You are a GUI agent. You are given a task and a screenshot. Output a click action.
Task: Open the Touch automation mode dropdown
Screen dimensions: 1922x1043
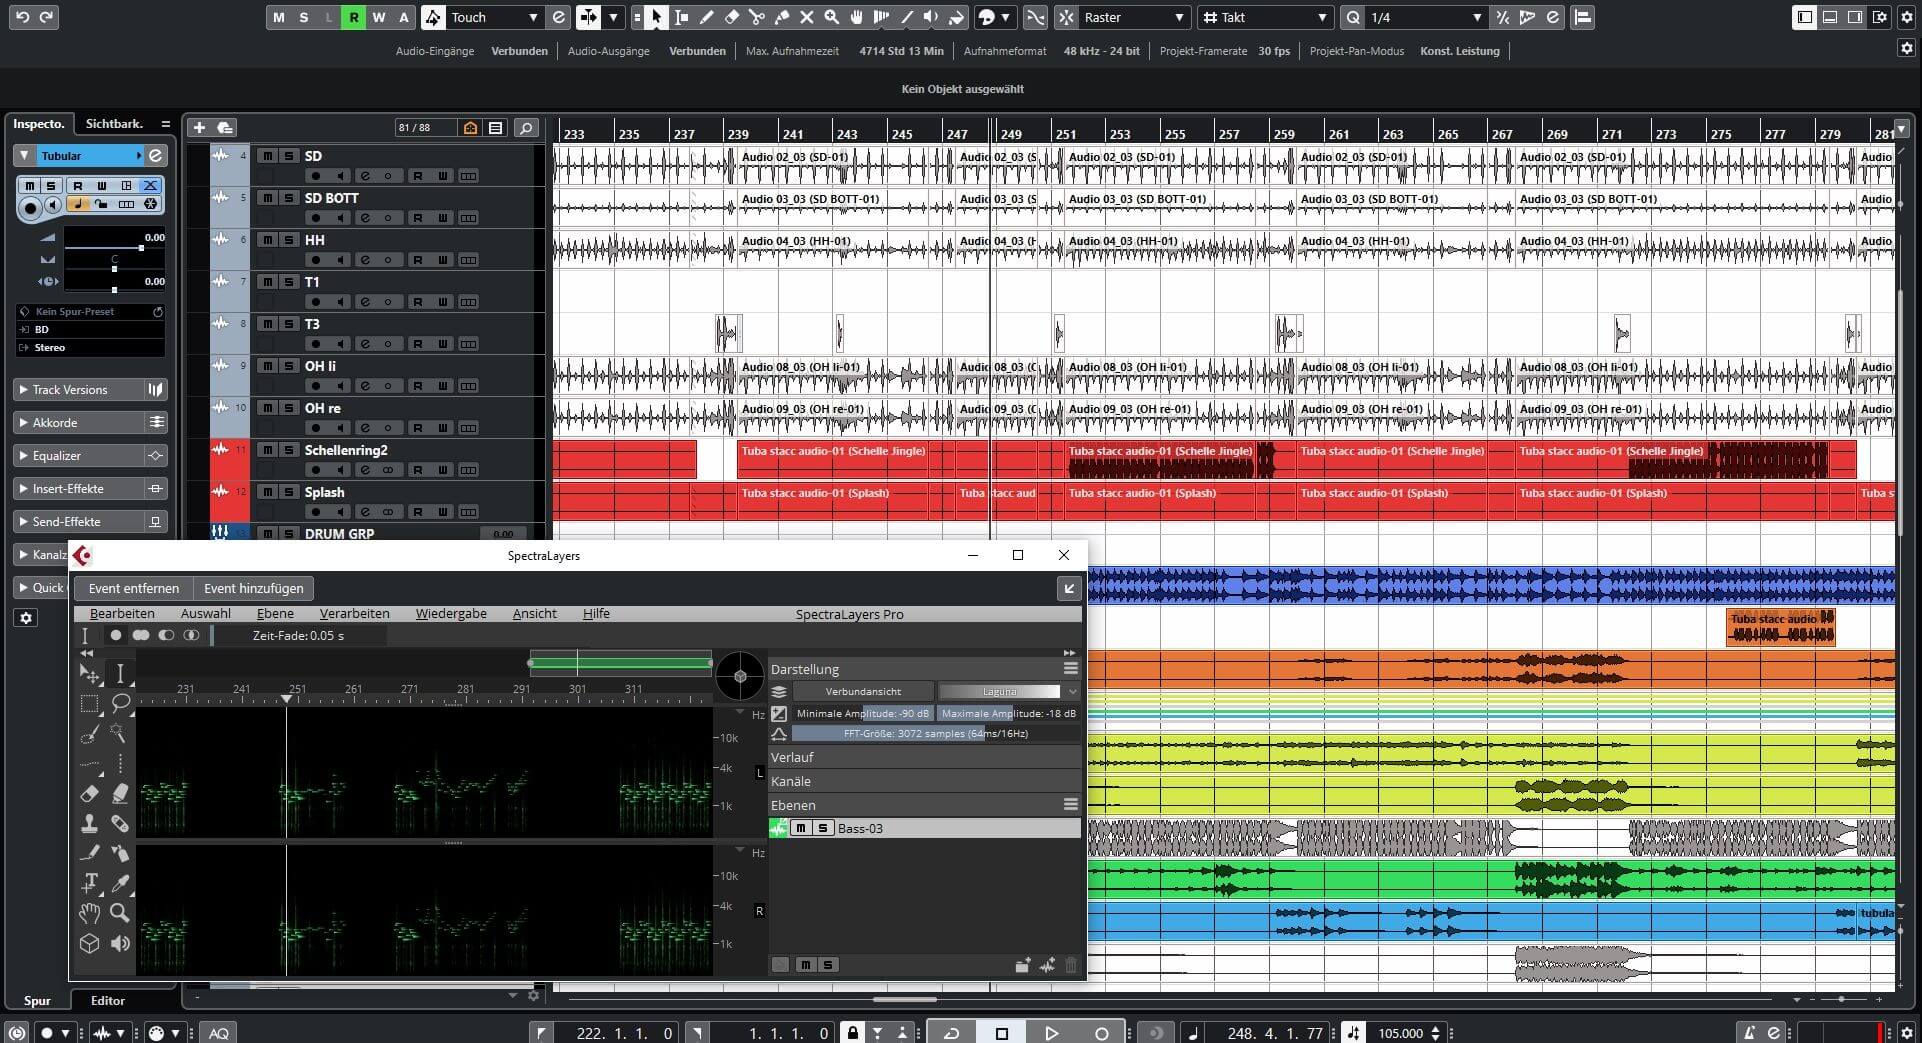[x=533, y=17]
